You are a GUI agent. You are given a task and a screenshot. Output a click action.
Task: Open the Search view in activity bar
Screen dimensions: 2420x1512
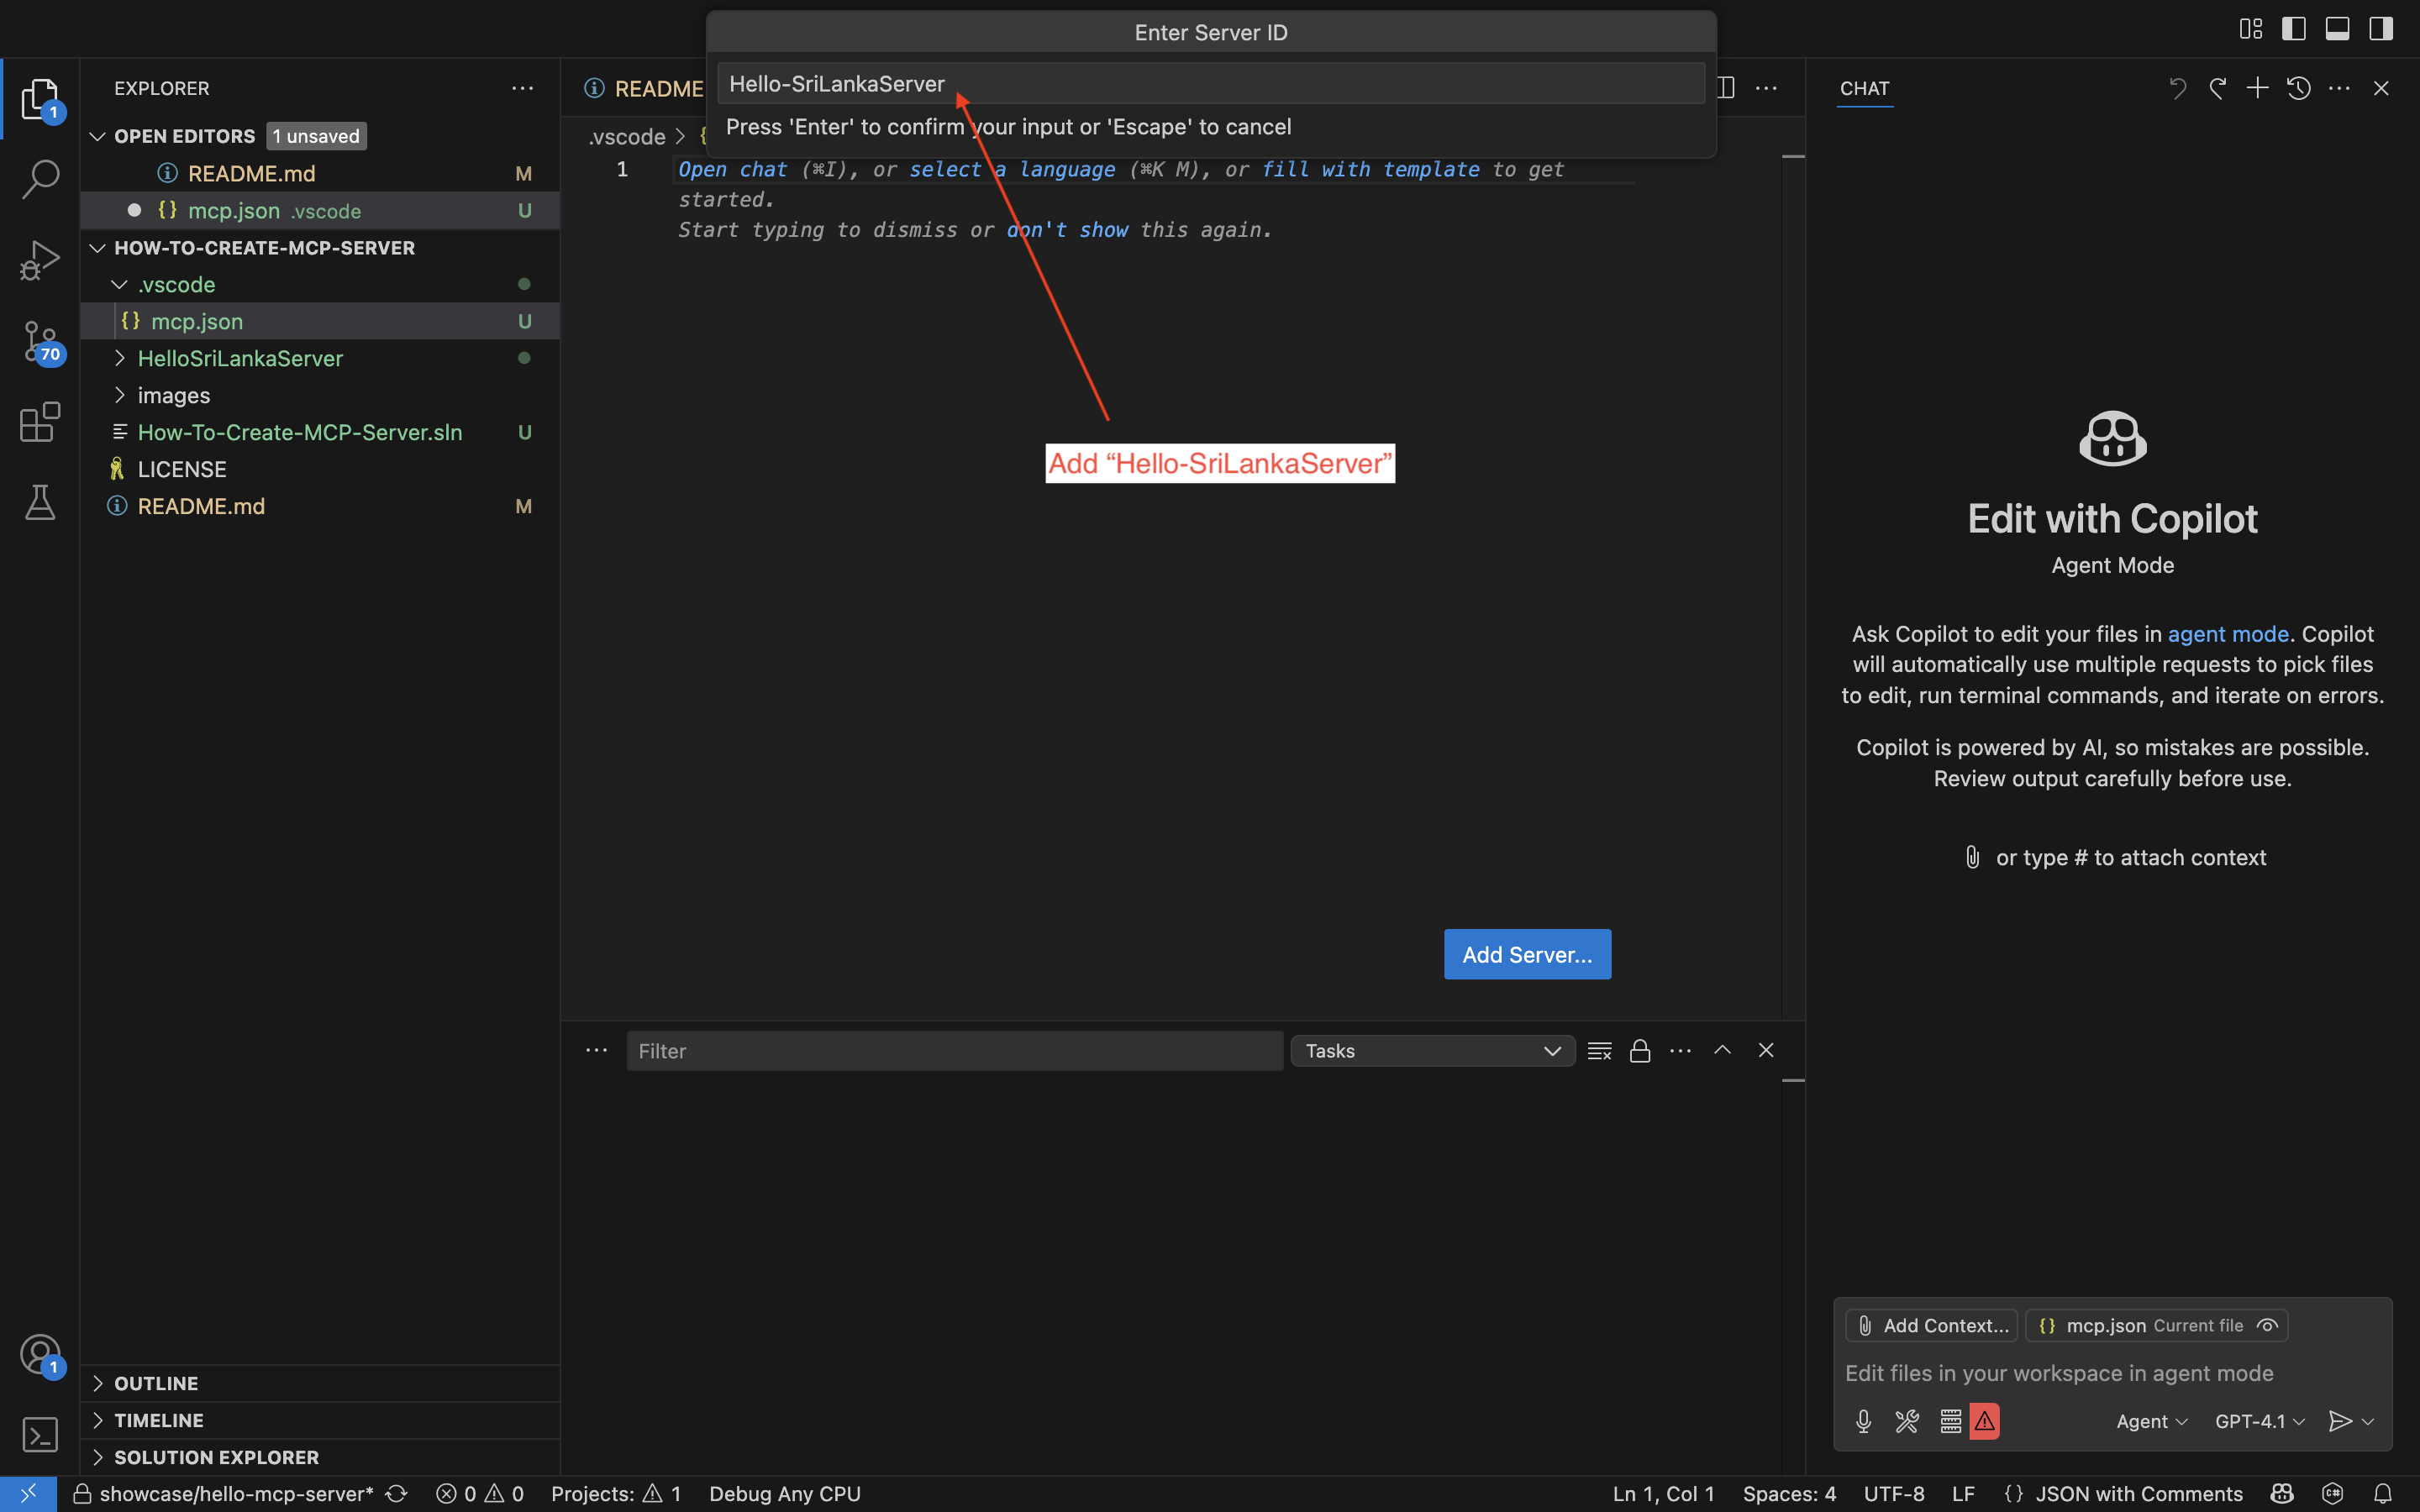point(40,180)
